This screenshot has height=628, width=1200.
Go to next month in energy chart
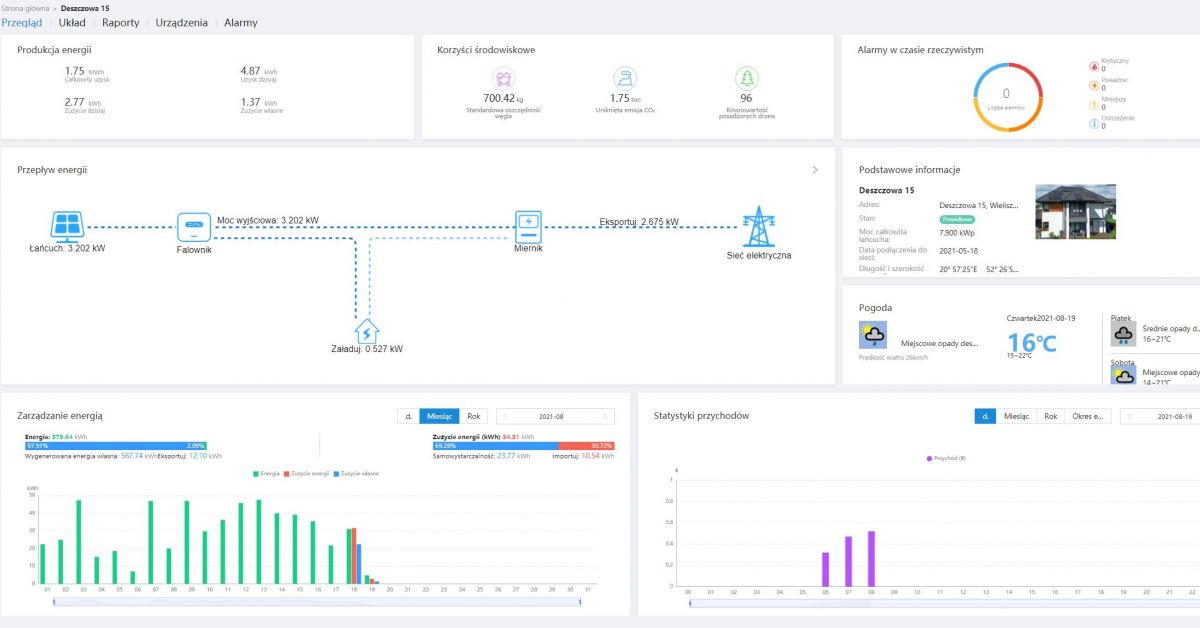(x=603, y=416)
